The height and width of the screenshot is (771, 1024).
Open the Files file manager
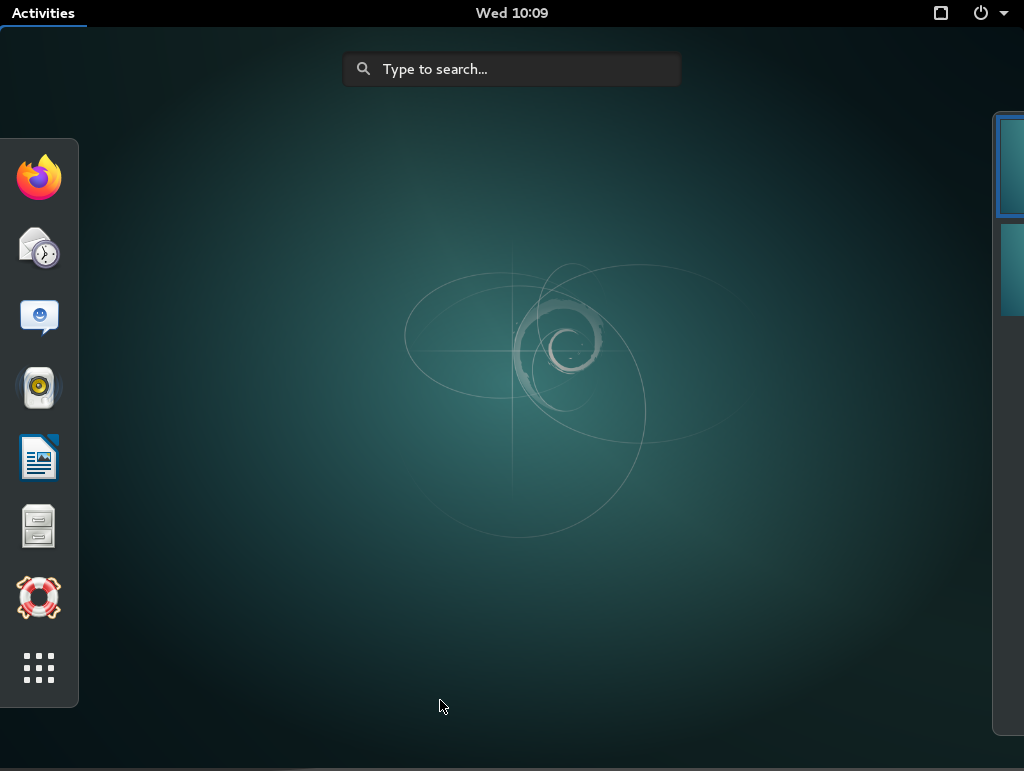coord(39,526)
